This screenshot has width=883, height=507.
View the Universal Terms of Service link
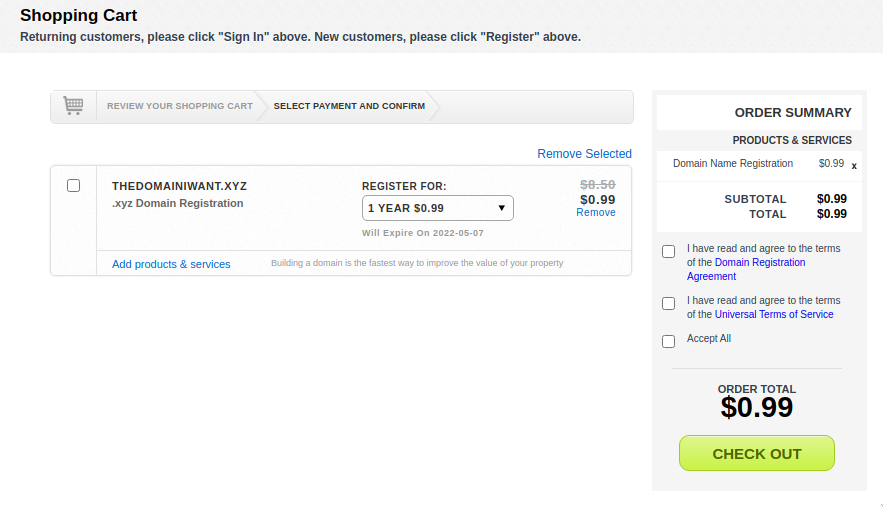point(774,314)
